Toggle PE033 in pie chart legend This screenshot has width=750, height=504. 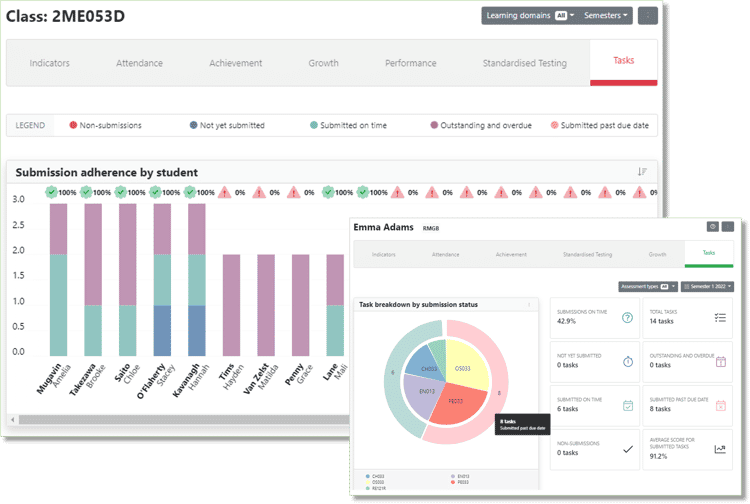[460, 482]
